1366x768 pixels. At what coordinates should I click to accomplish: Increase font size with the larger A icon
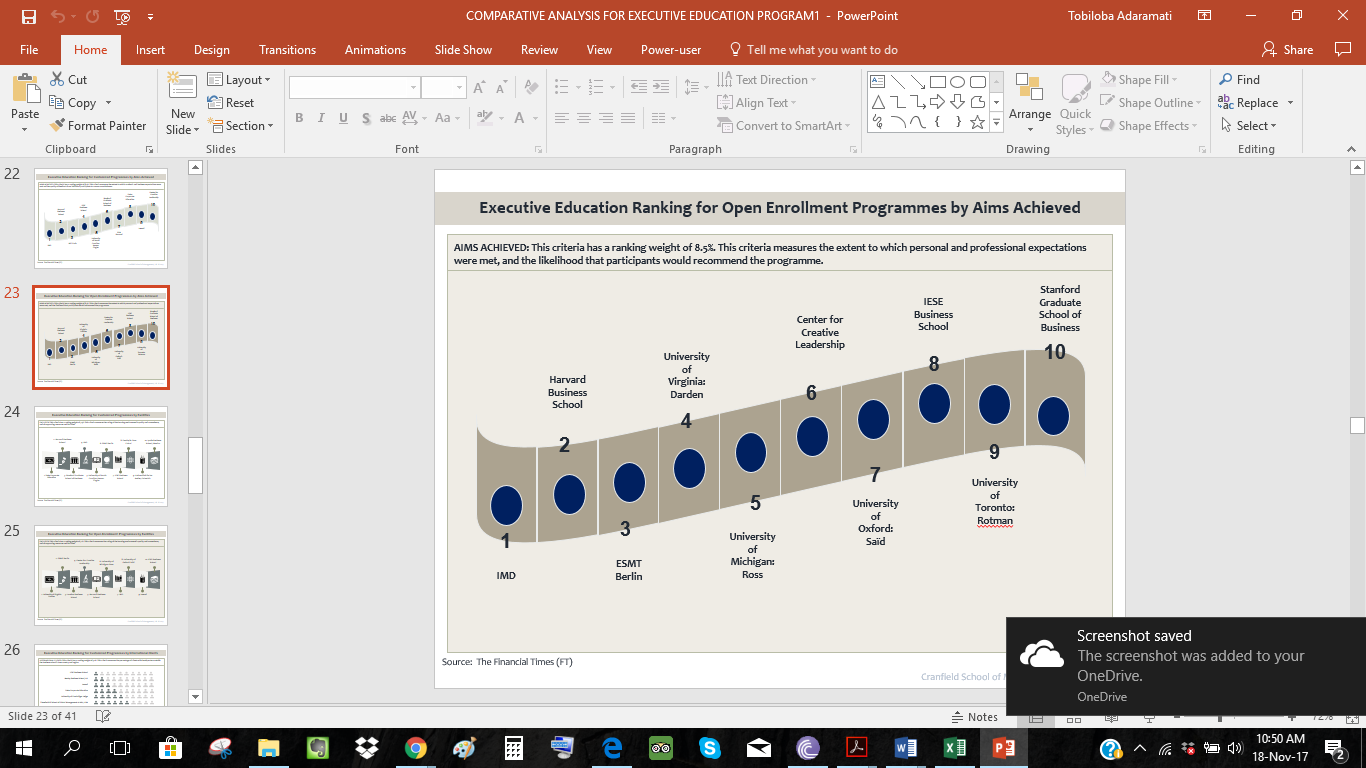coord(479,88)
